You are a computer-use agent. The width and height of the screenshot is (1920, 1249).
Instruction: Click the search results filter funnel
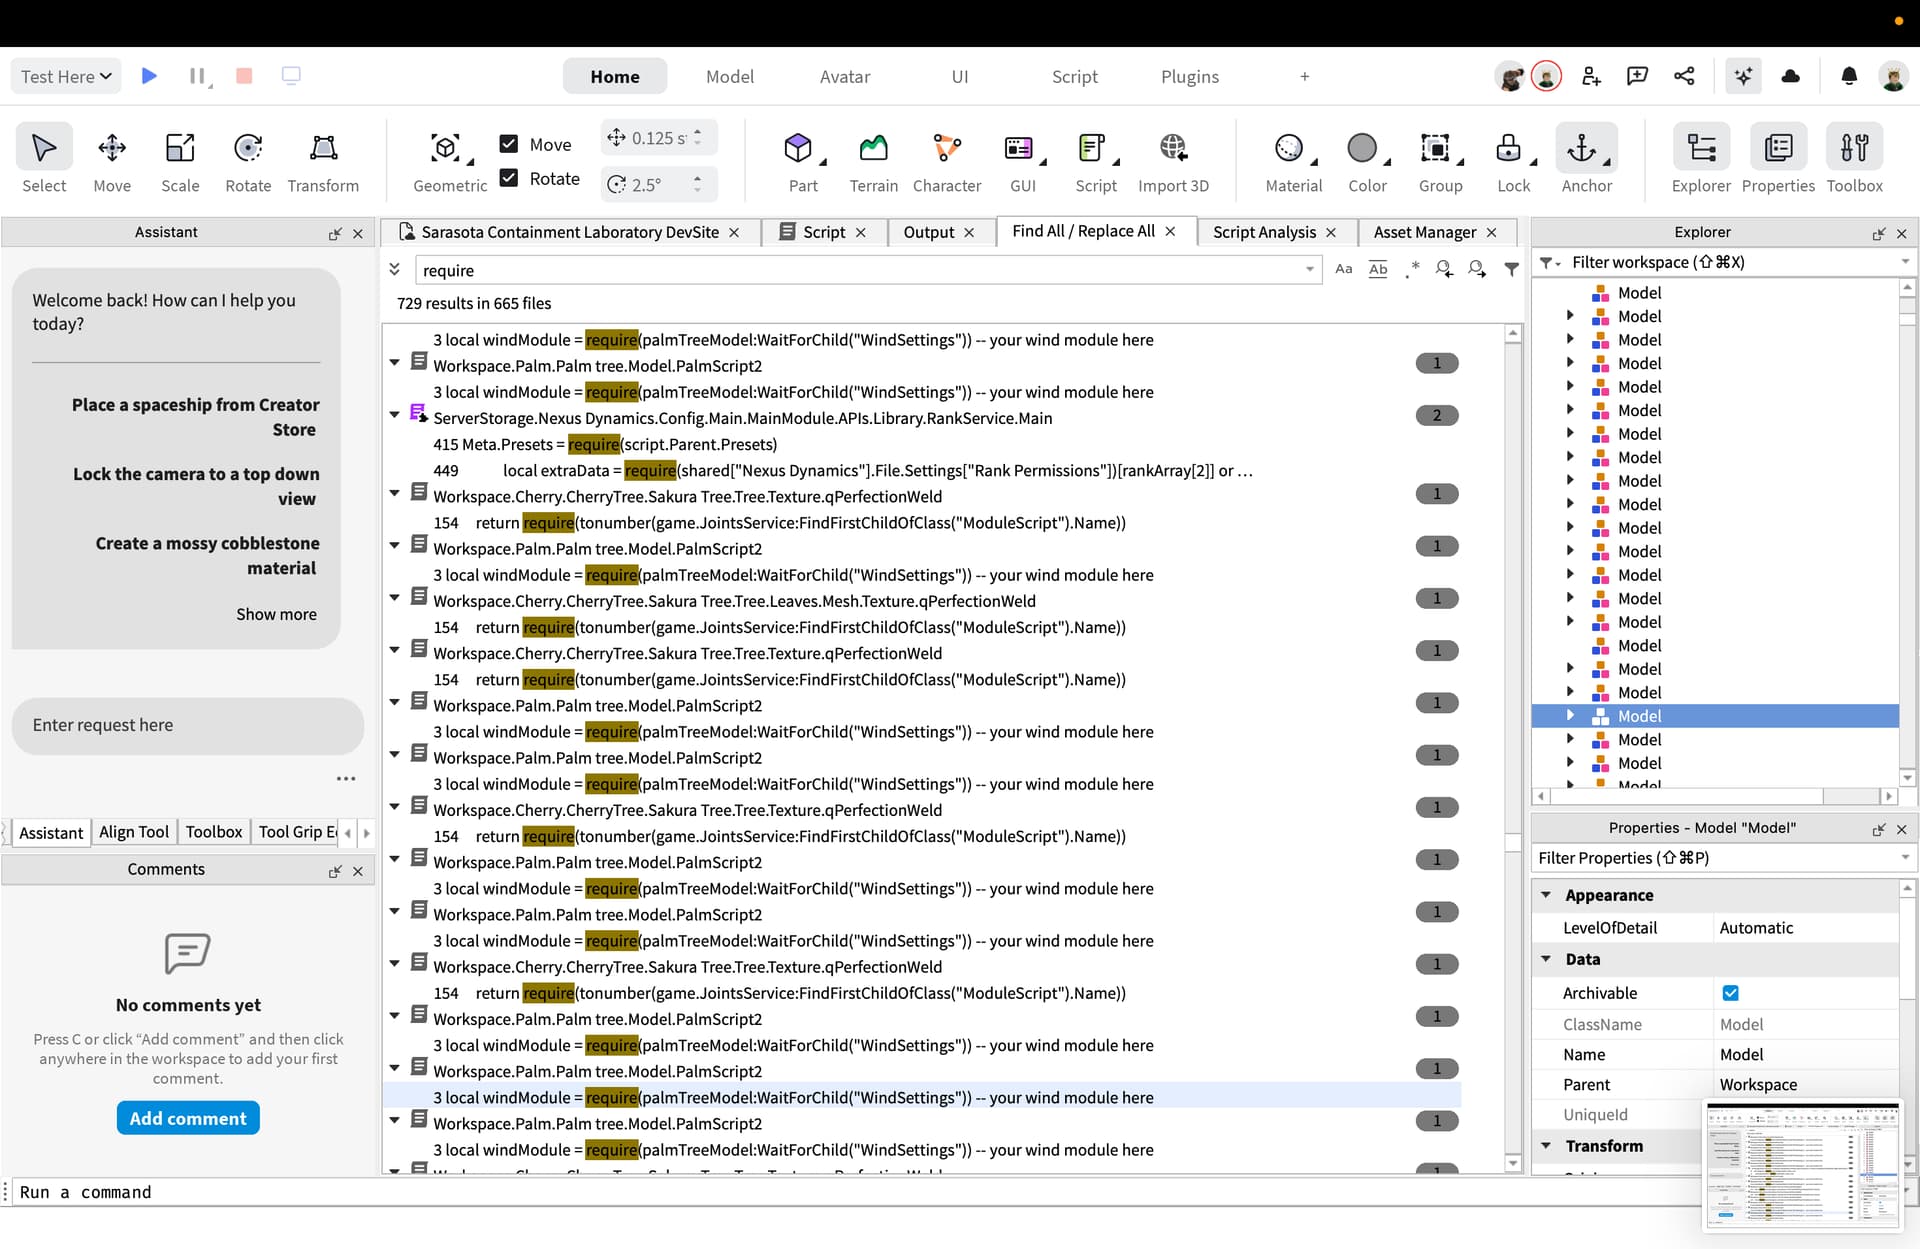[x=1511, y=269]
